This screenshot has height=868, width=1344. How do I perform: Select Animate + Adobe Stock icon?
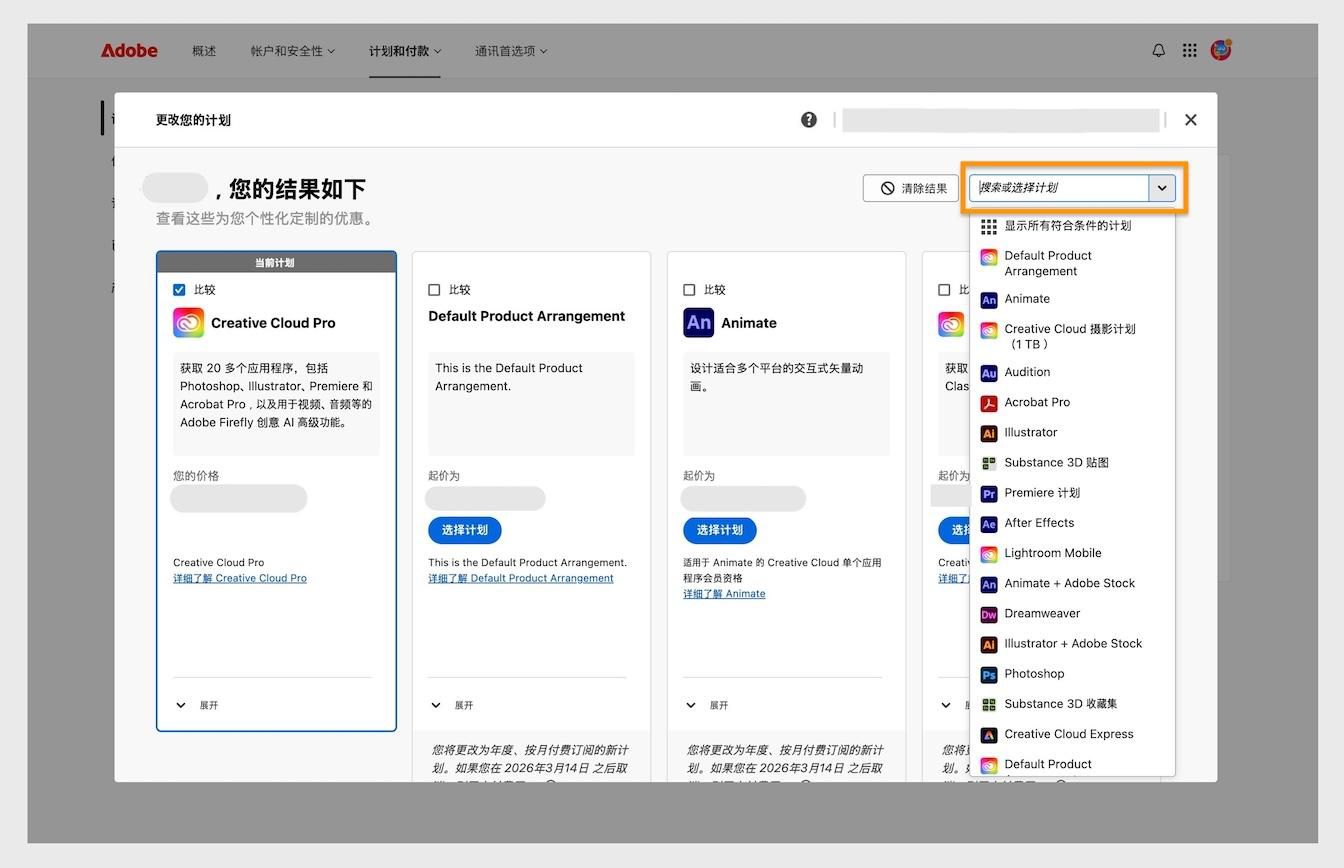click(989, 584)
